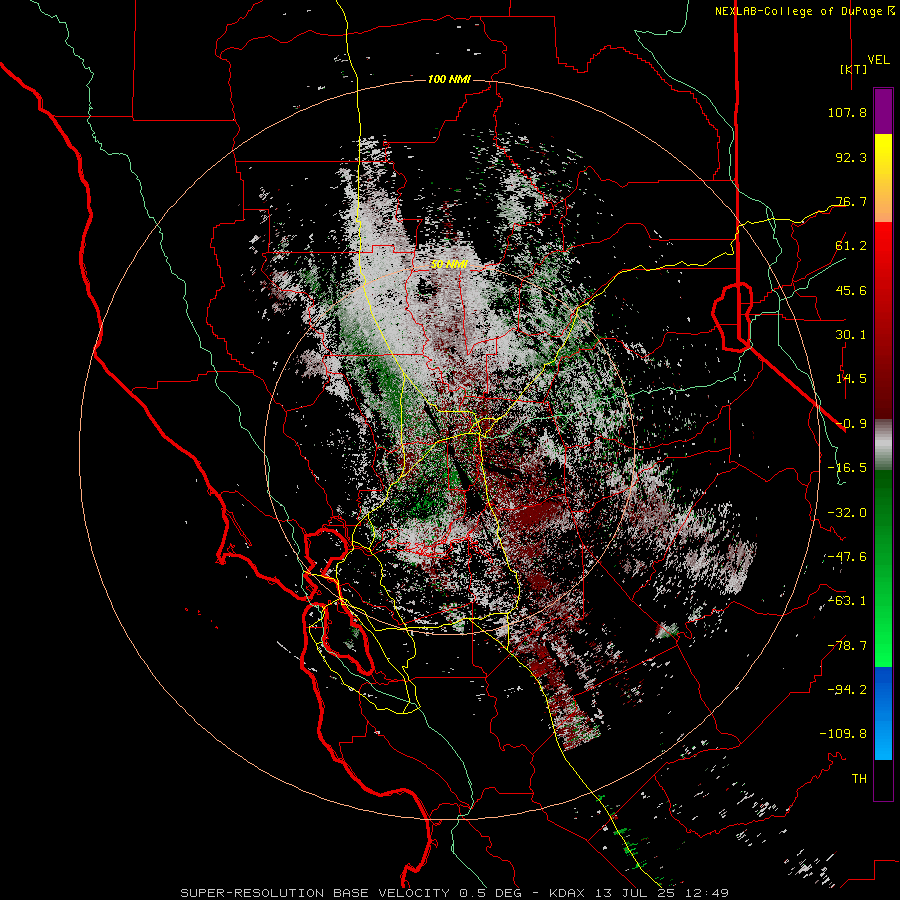900x900 pixels.
Task: Click the NEXLAB-College of DuPage watermark text
Action: [804, 11]
